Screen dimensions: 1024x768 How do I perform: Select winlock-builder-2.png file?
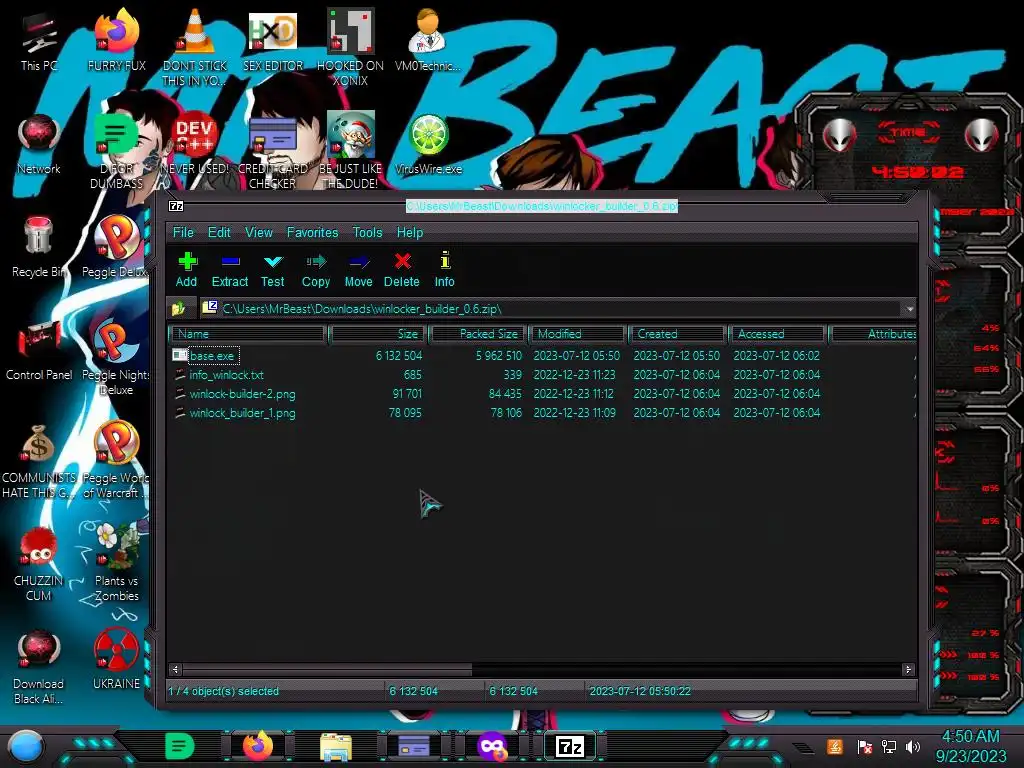click(242, 394)
